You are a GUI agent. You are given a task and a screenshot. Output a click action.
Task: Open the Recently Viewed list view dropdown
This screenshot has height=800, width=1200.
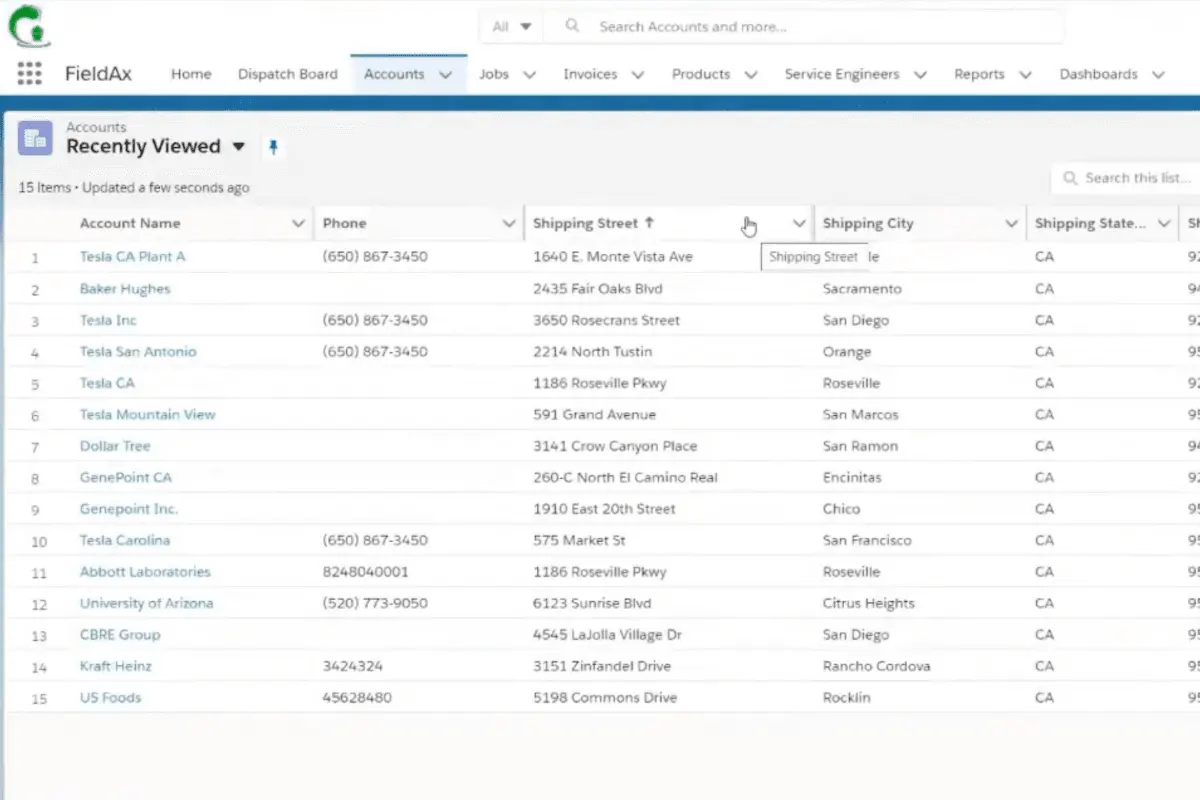[x=238, y=147]
